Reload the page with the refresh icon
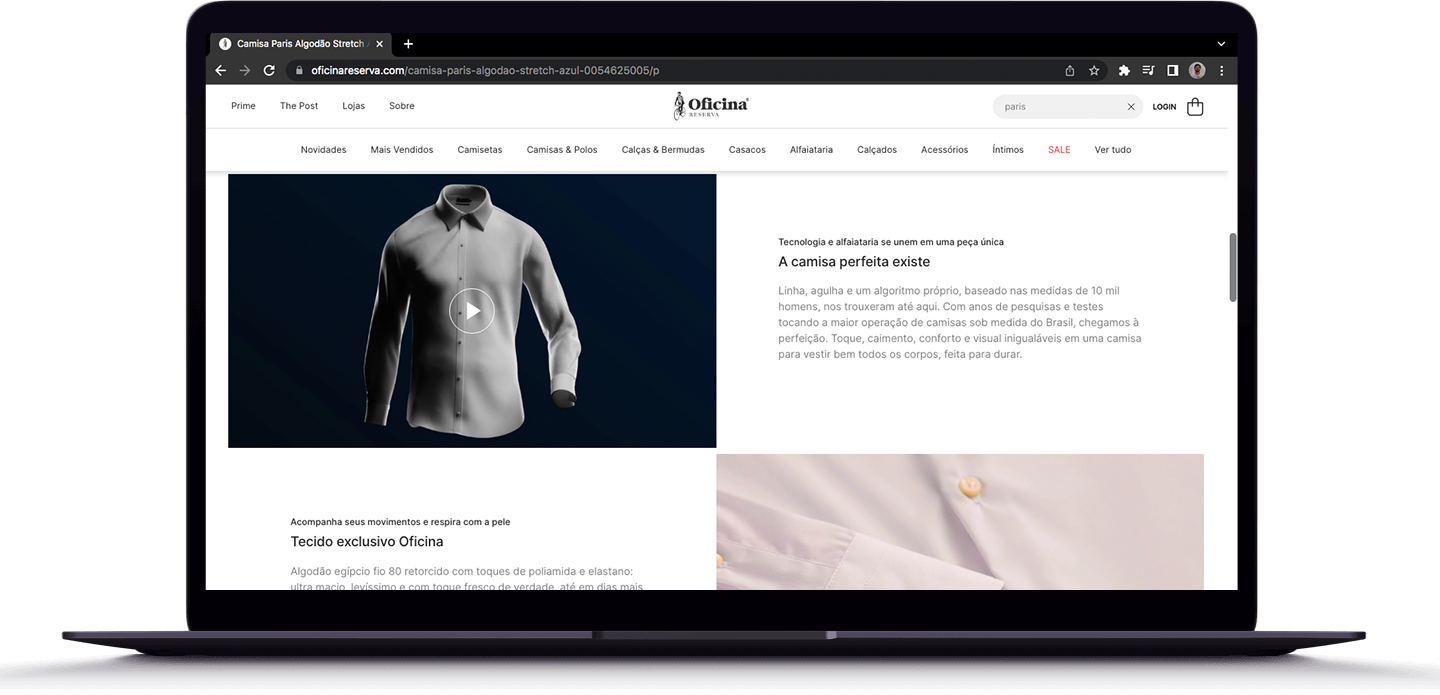This screenshot has height=695, width=1440. [x=268, y=70]
